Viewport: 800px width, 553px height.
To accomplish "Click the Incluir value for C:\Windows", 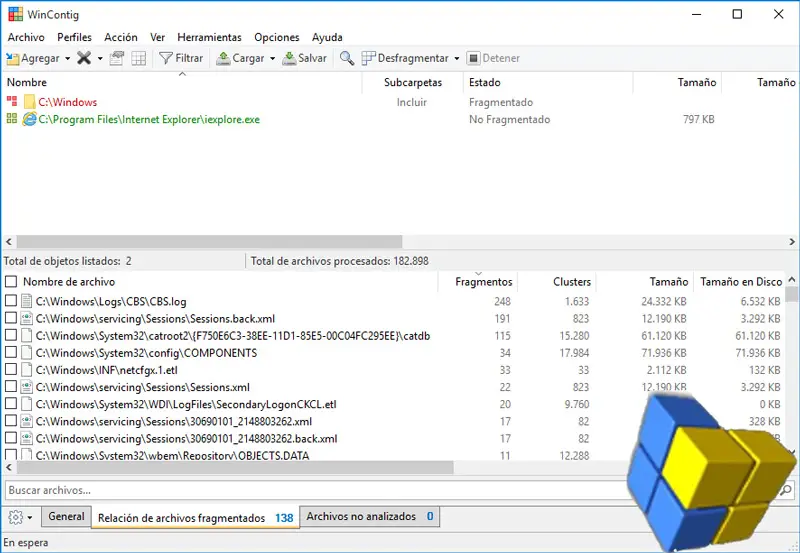I will pos(412,102).
